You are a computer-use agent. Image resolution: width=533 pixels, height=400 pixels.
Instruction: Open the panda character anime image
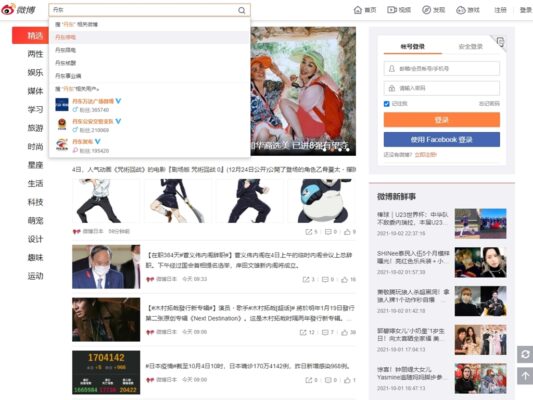click(321, 201)
